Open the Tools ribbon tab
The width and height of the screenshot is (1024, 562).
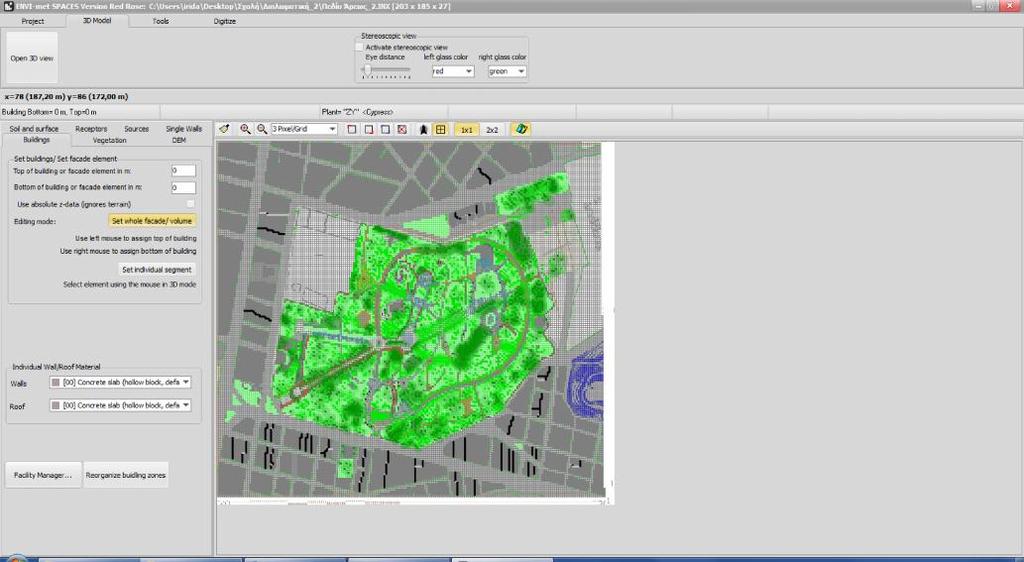[161, 21]
